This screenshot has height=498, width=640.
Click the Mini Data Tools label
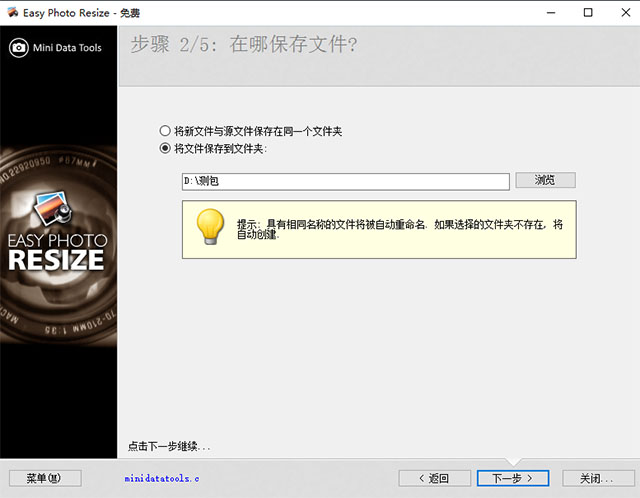coord(67,48)
